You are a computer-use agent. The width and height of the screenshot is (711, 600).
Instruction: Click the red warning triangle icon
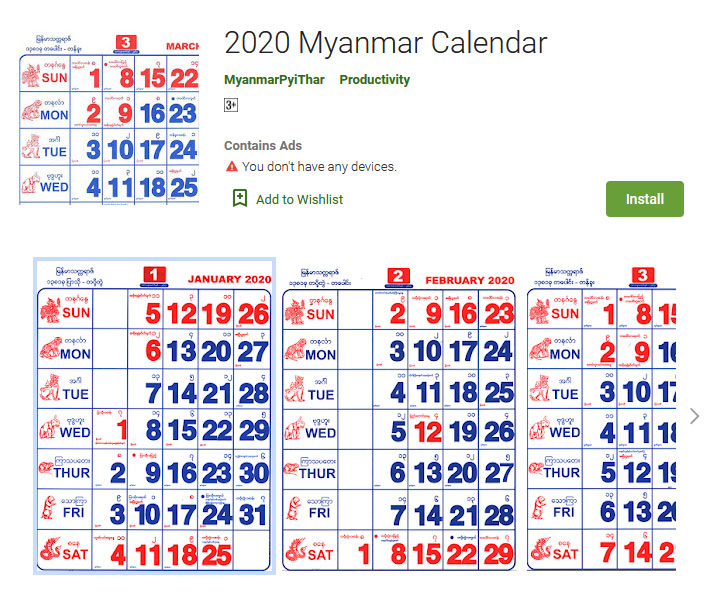(x=232, y=166)
